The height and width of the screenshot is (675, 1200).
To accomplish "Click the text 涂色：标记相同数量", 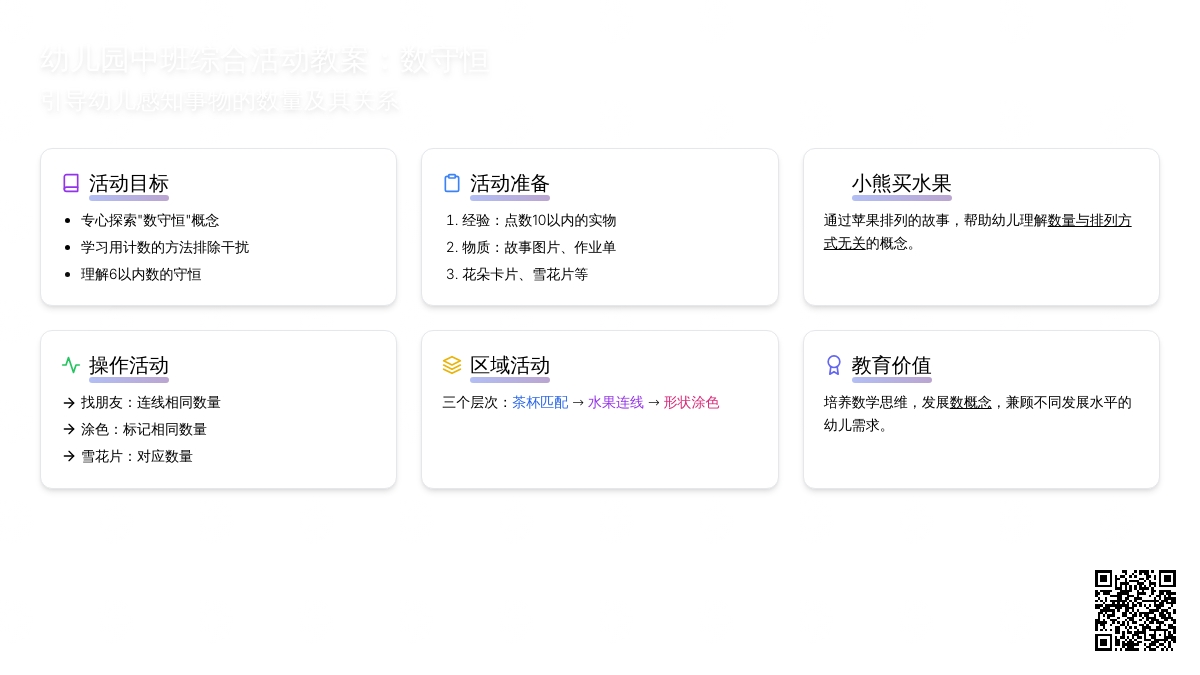I will [x=144, y=430].
